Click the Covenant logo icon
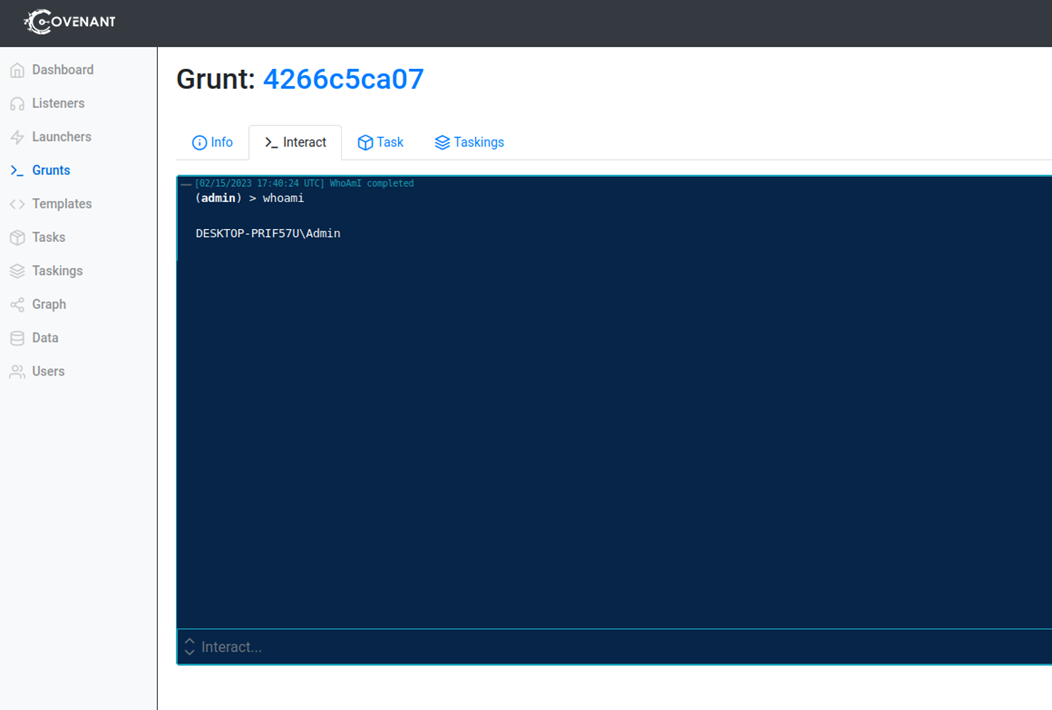 [x=38, y=21]
